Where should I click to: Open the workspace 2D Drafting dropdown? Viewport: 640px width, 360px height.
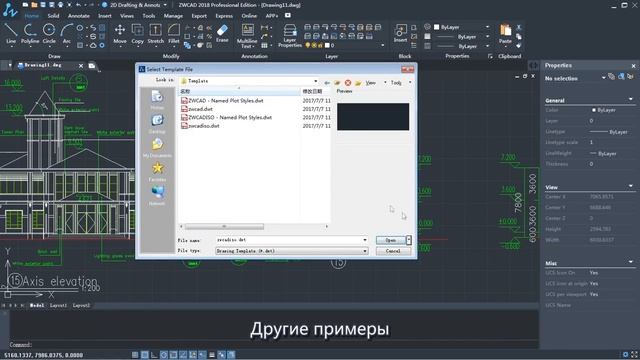[165, 5]
